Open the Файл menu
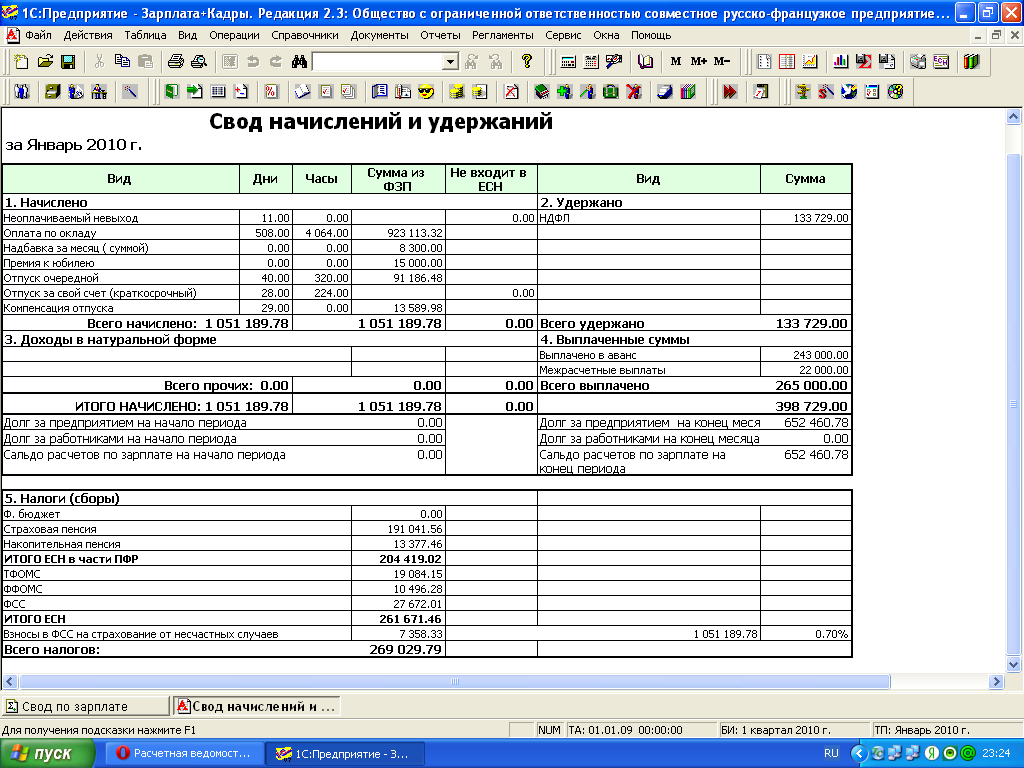Image resolution: width=1024 pixels, height=768 pixels. [38, 35]
